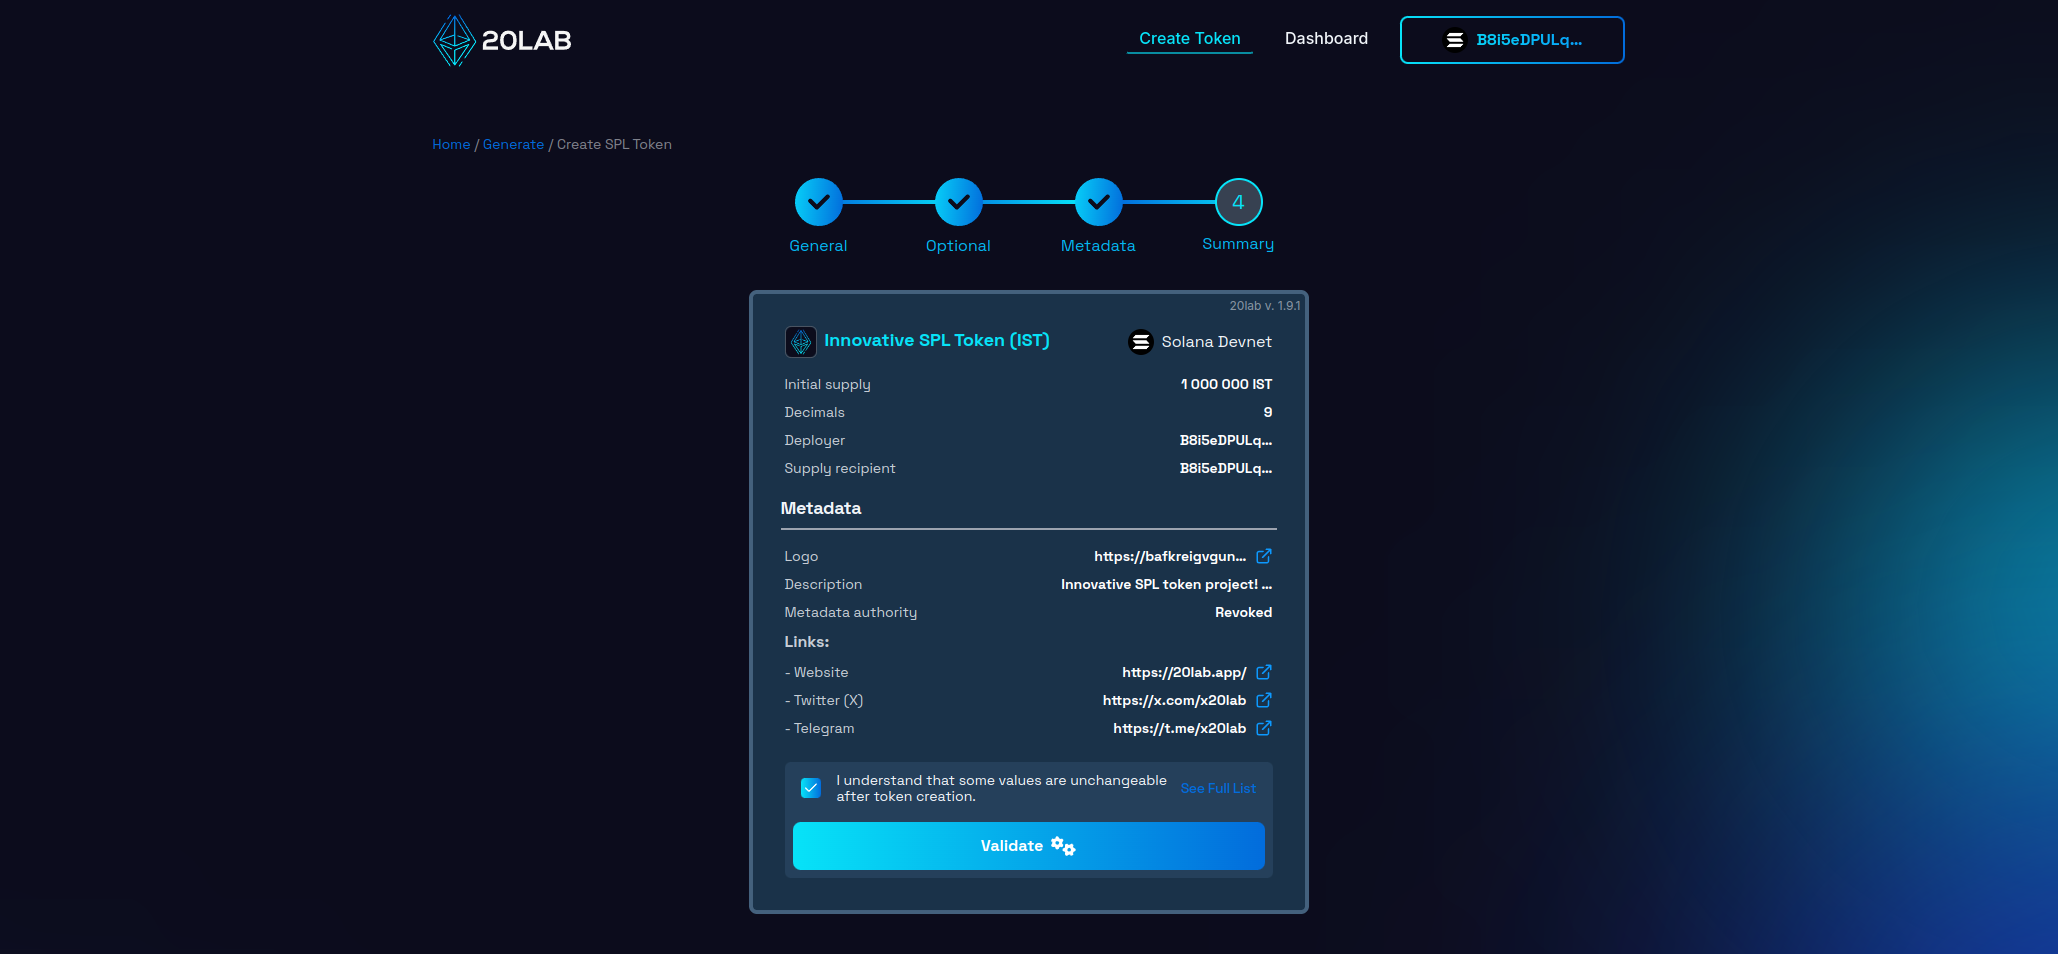Click the Supply recipient address value

[x=1226, y=468]
